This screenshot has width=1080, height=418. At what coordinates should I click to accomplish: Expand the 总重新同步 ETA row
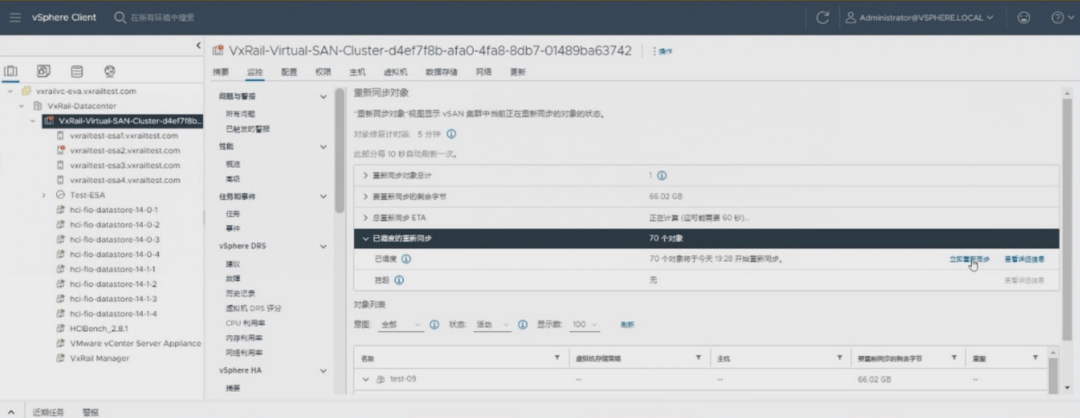coord(366,218)
